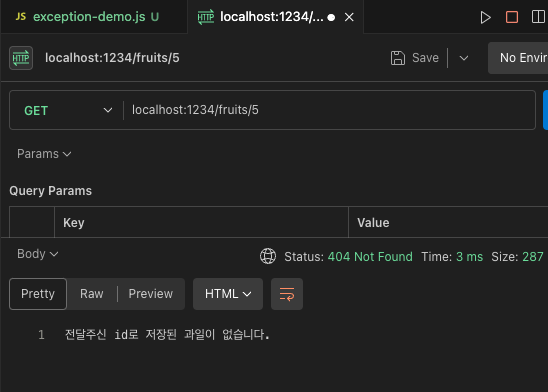Click line number 1 in response
The width and height of the screenshot is (548, 392).
coord(41,335)
